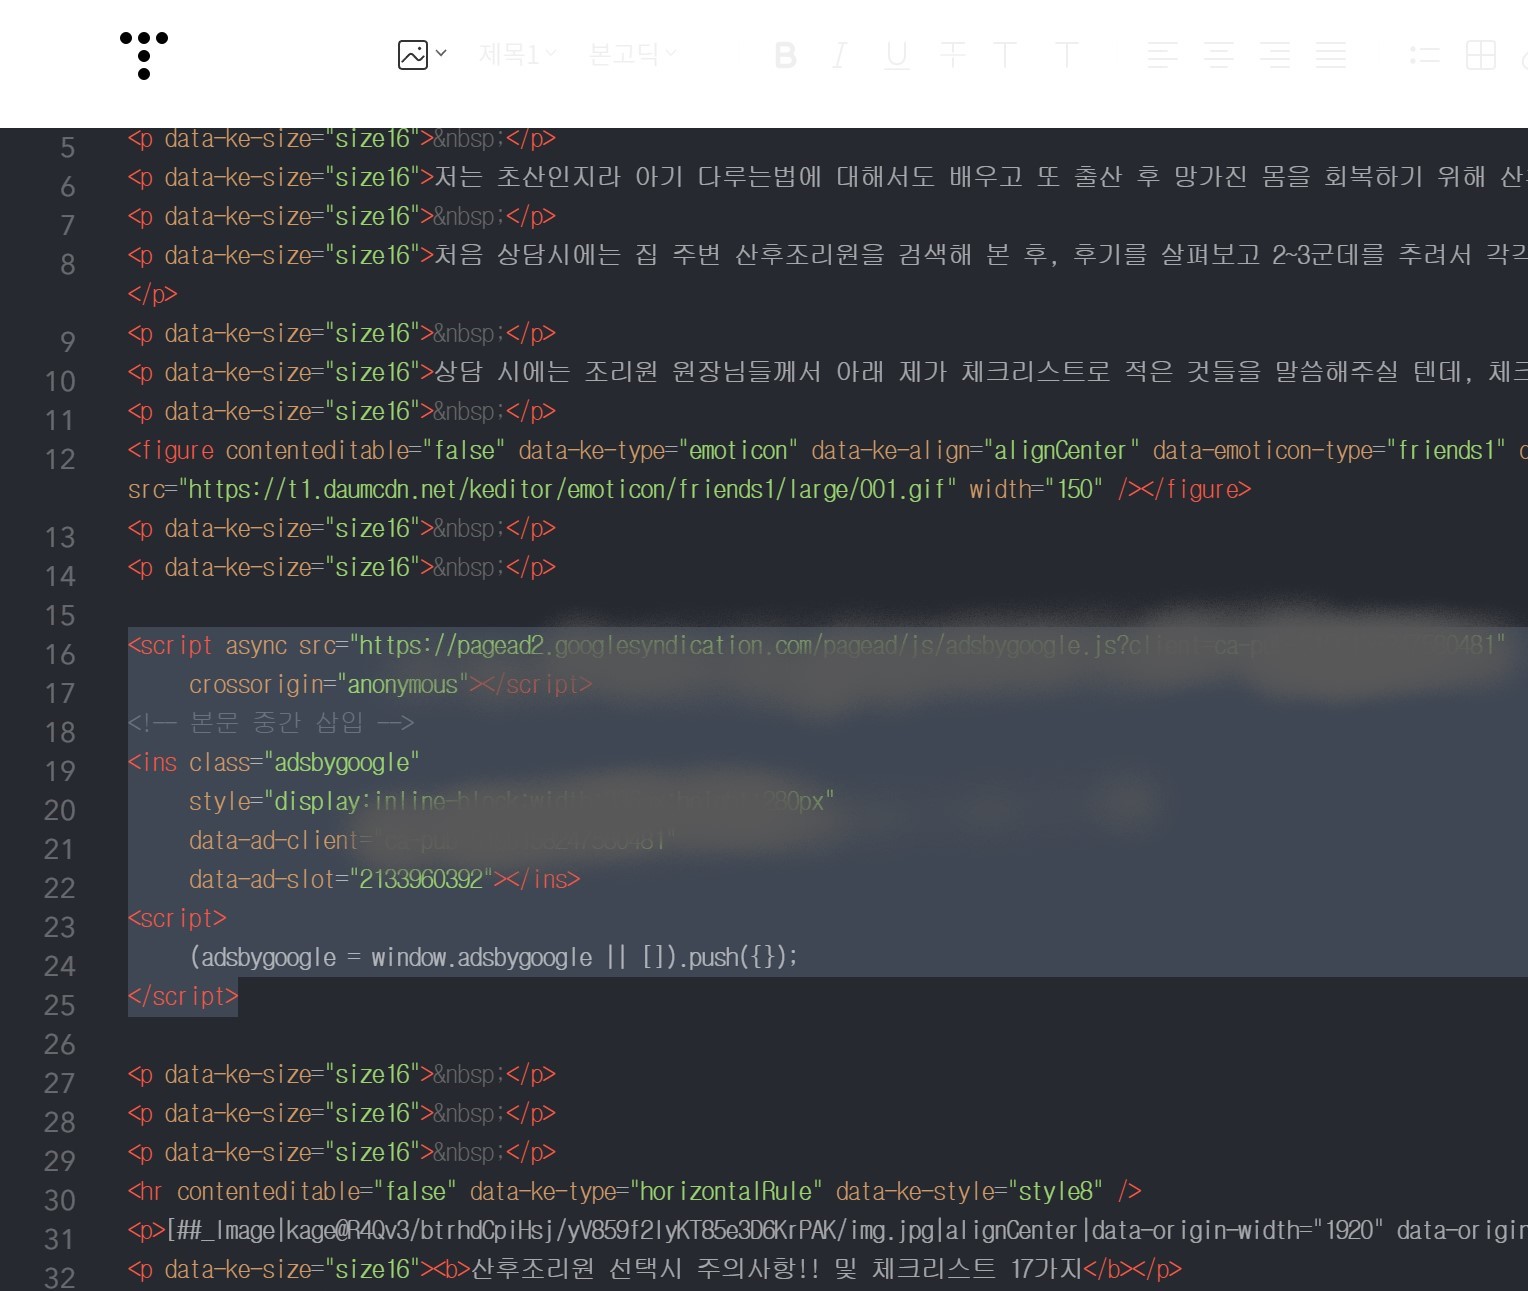
Task: Insert a table
Action: (x=1481, y=55)
